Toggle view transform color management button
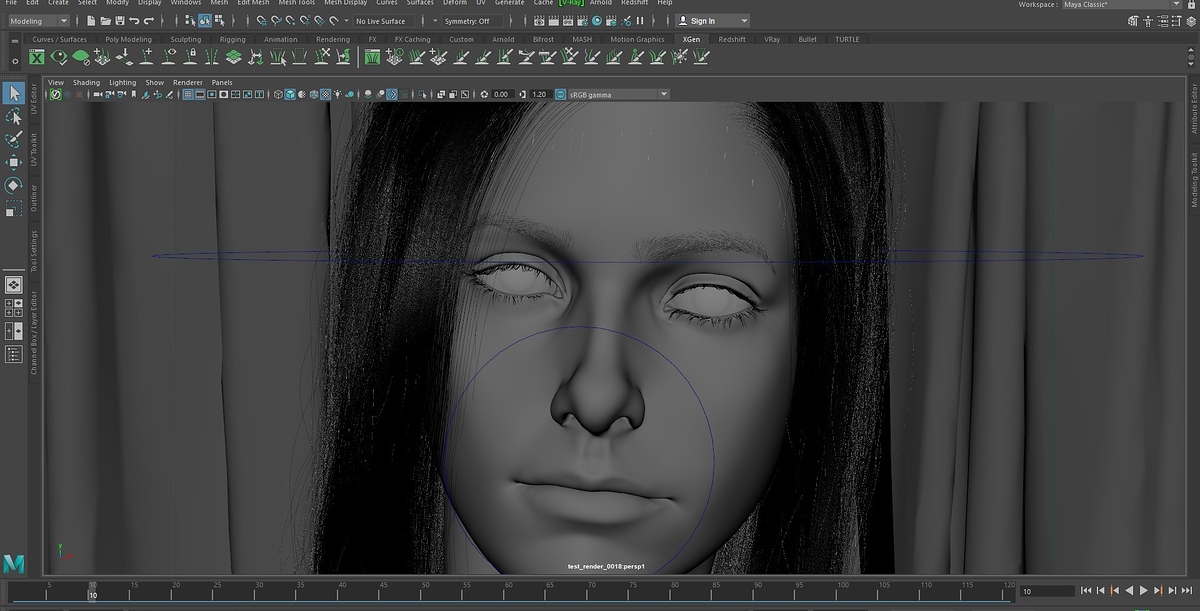 pyautogui.click(x=561, y=94)
